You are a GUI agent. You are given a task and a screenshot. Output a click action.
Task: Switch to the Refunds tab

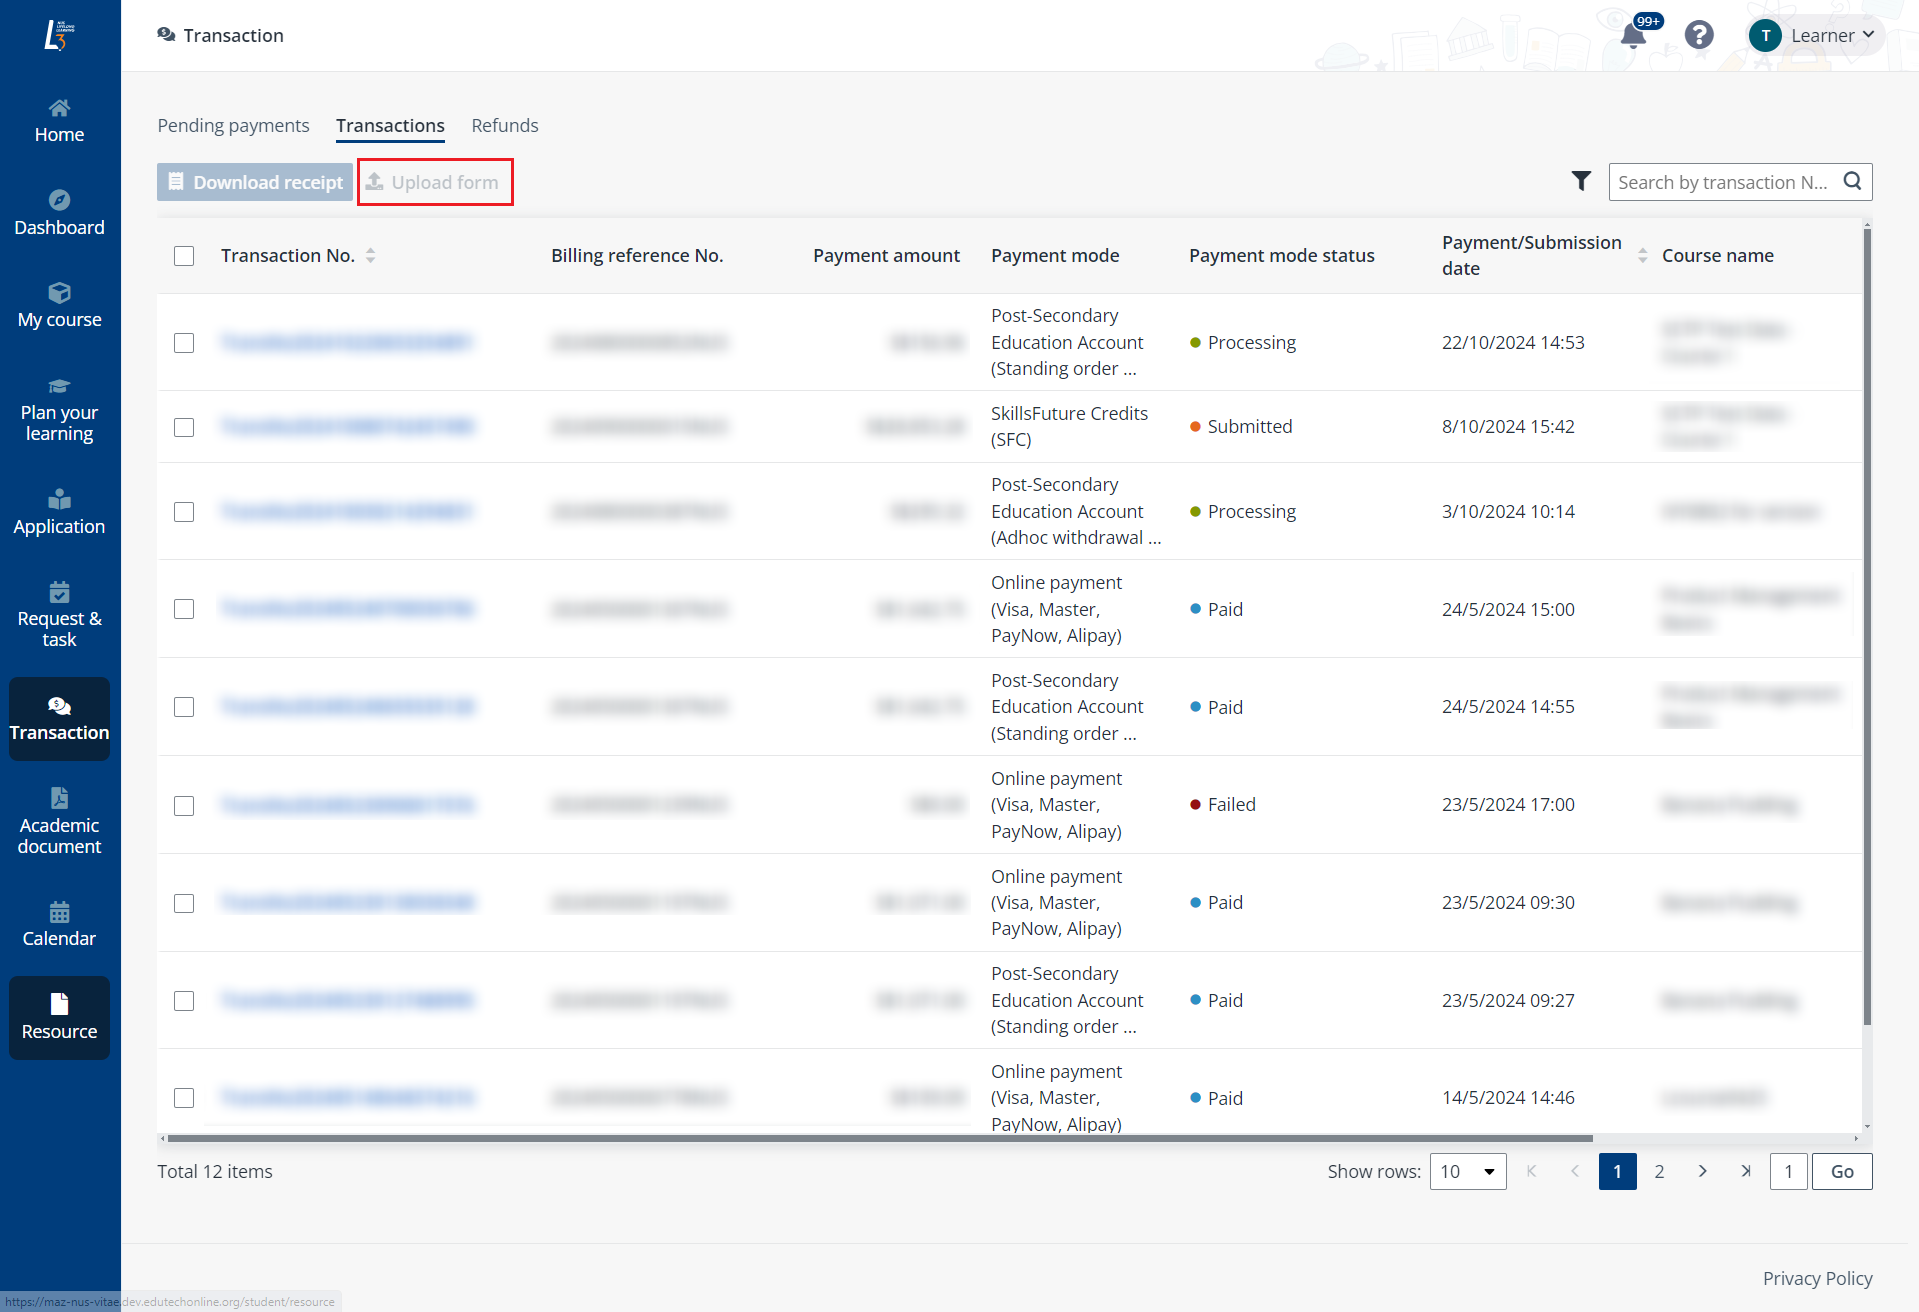click(x=505, y=125)
